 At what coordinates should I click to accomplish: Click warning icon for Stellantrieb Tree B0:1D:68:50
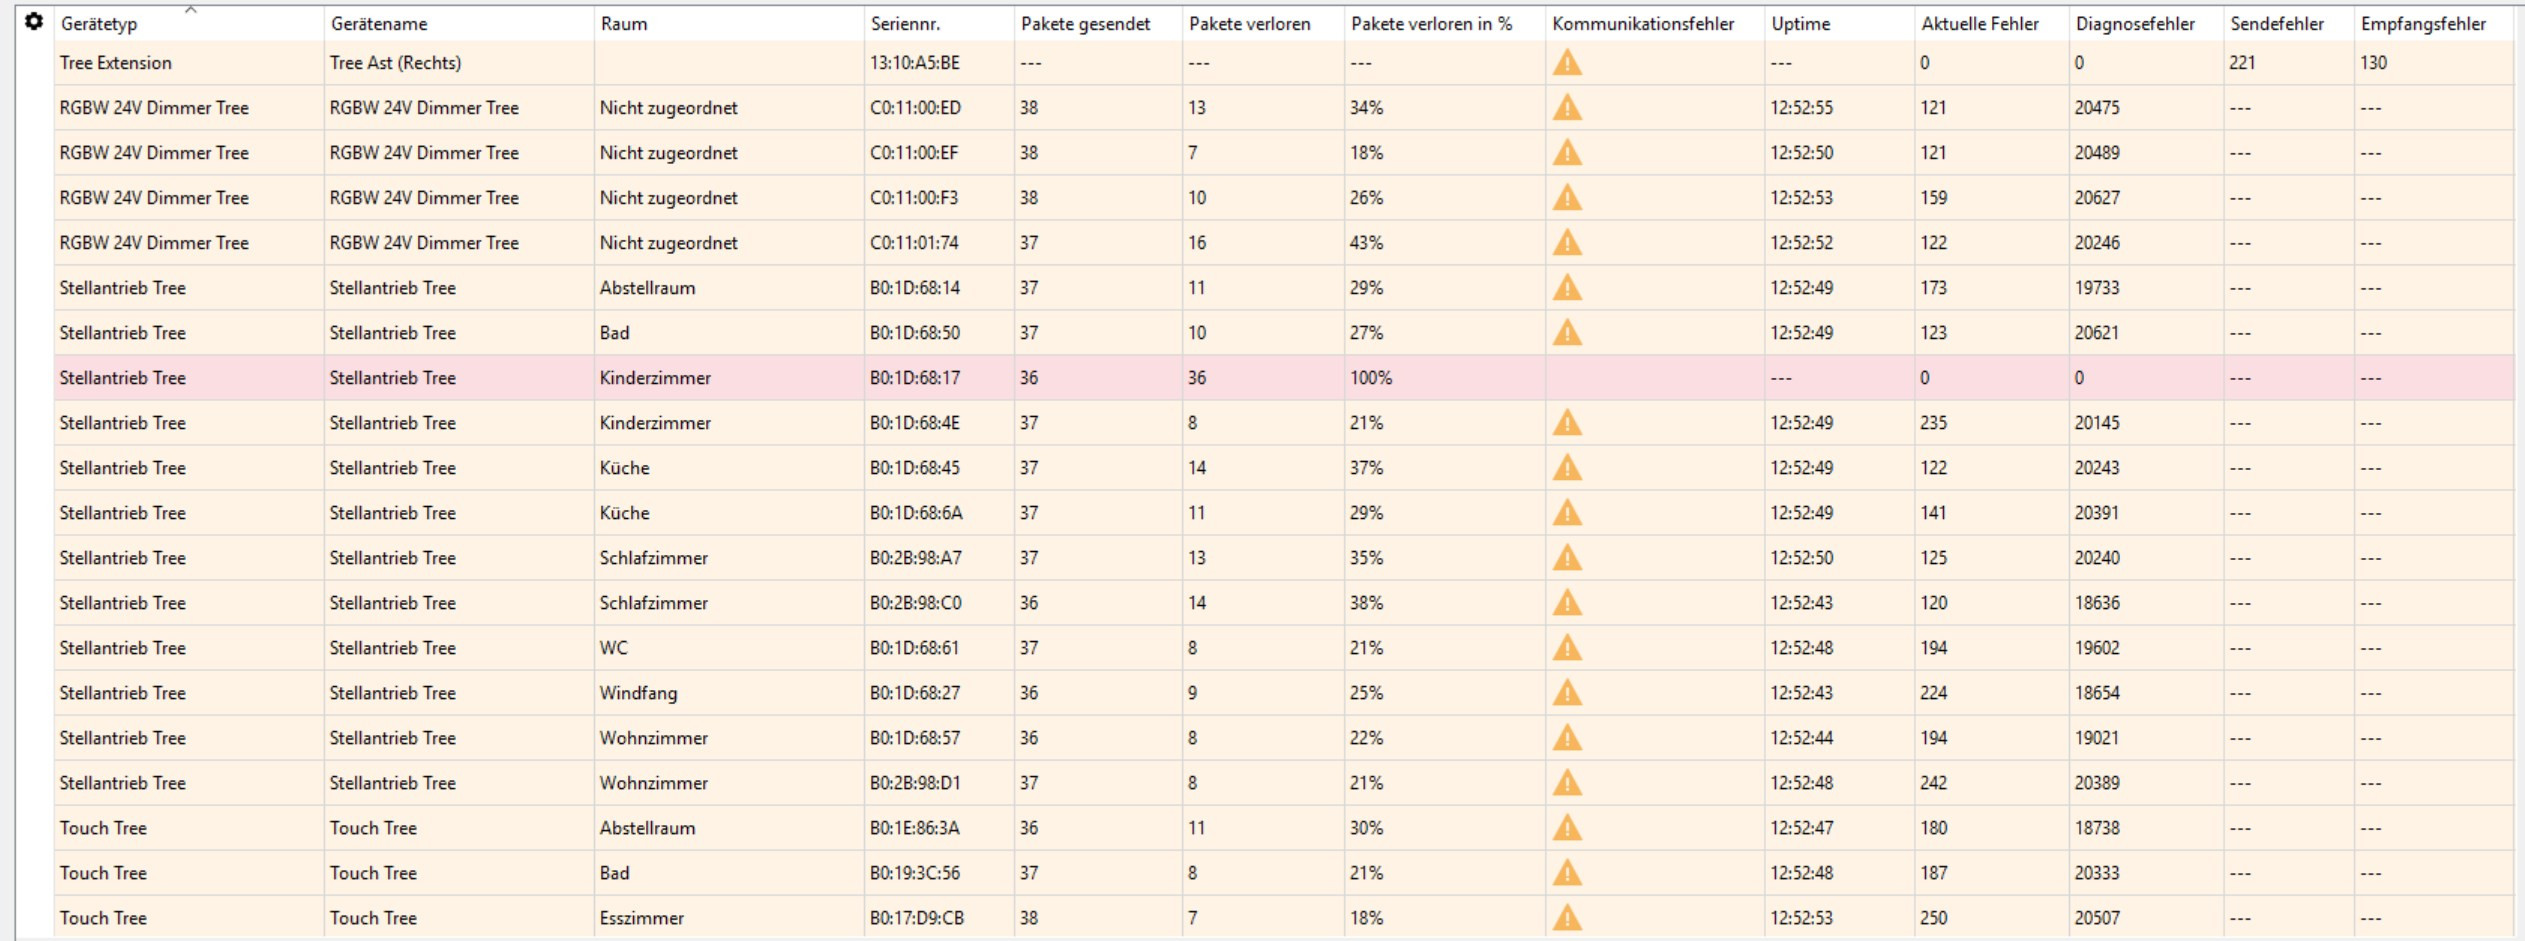(x=1567, y=333)
